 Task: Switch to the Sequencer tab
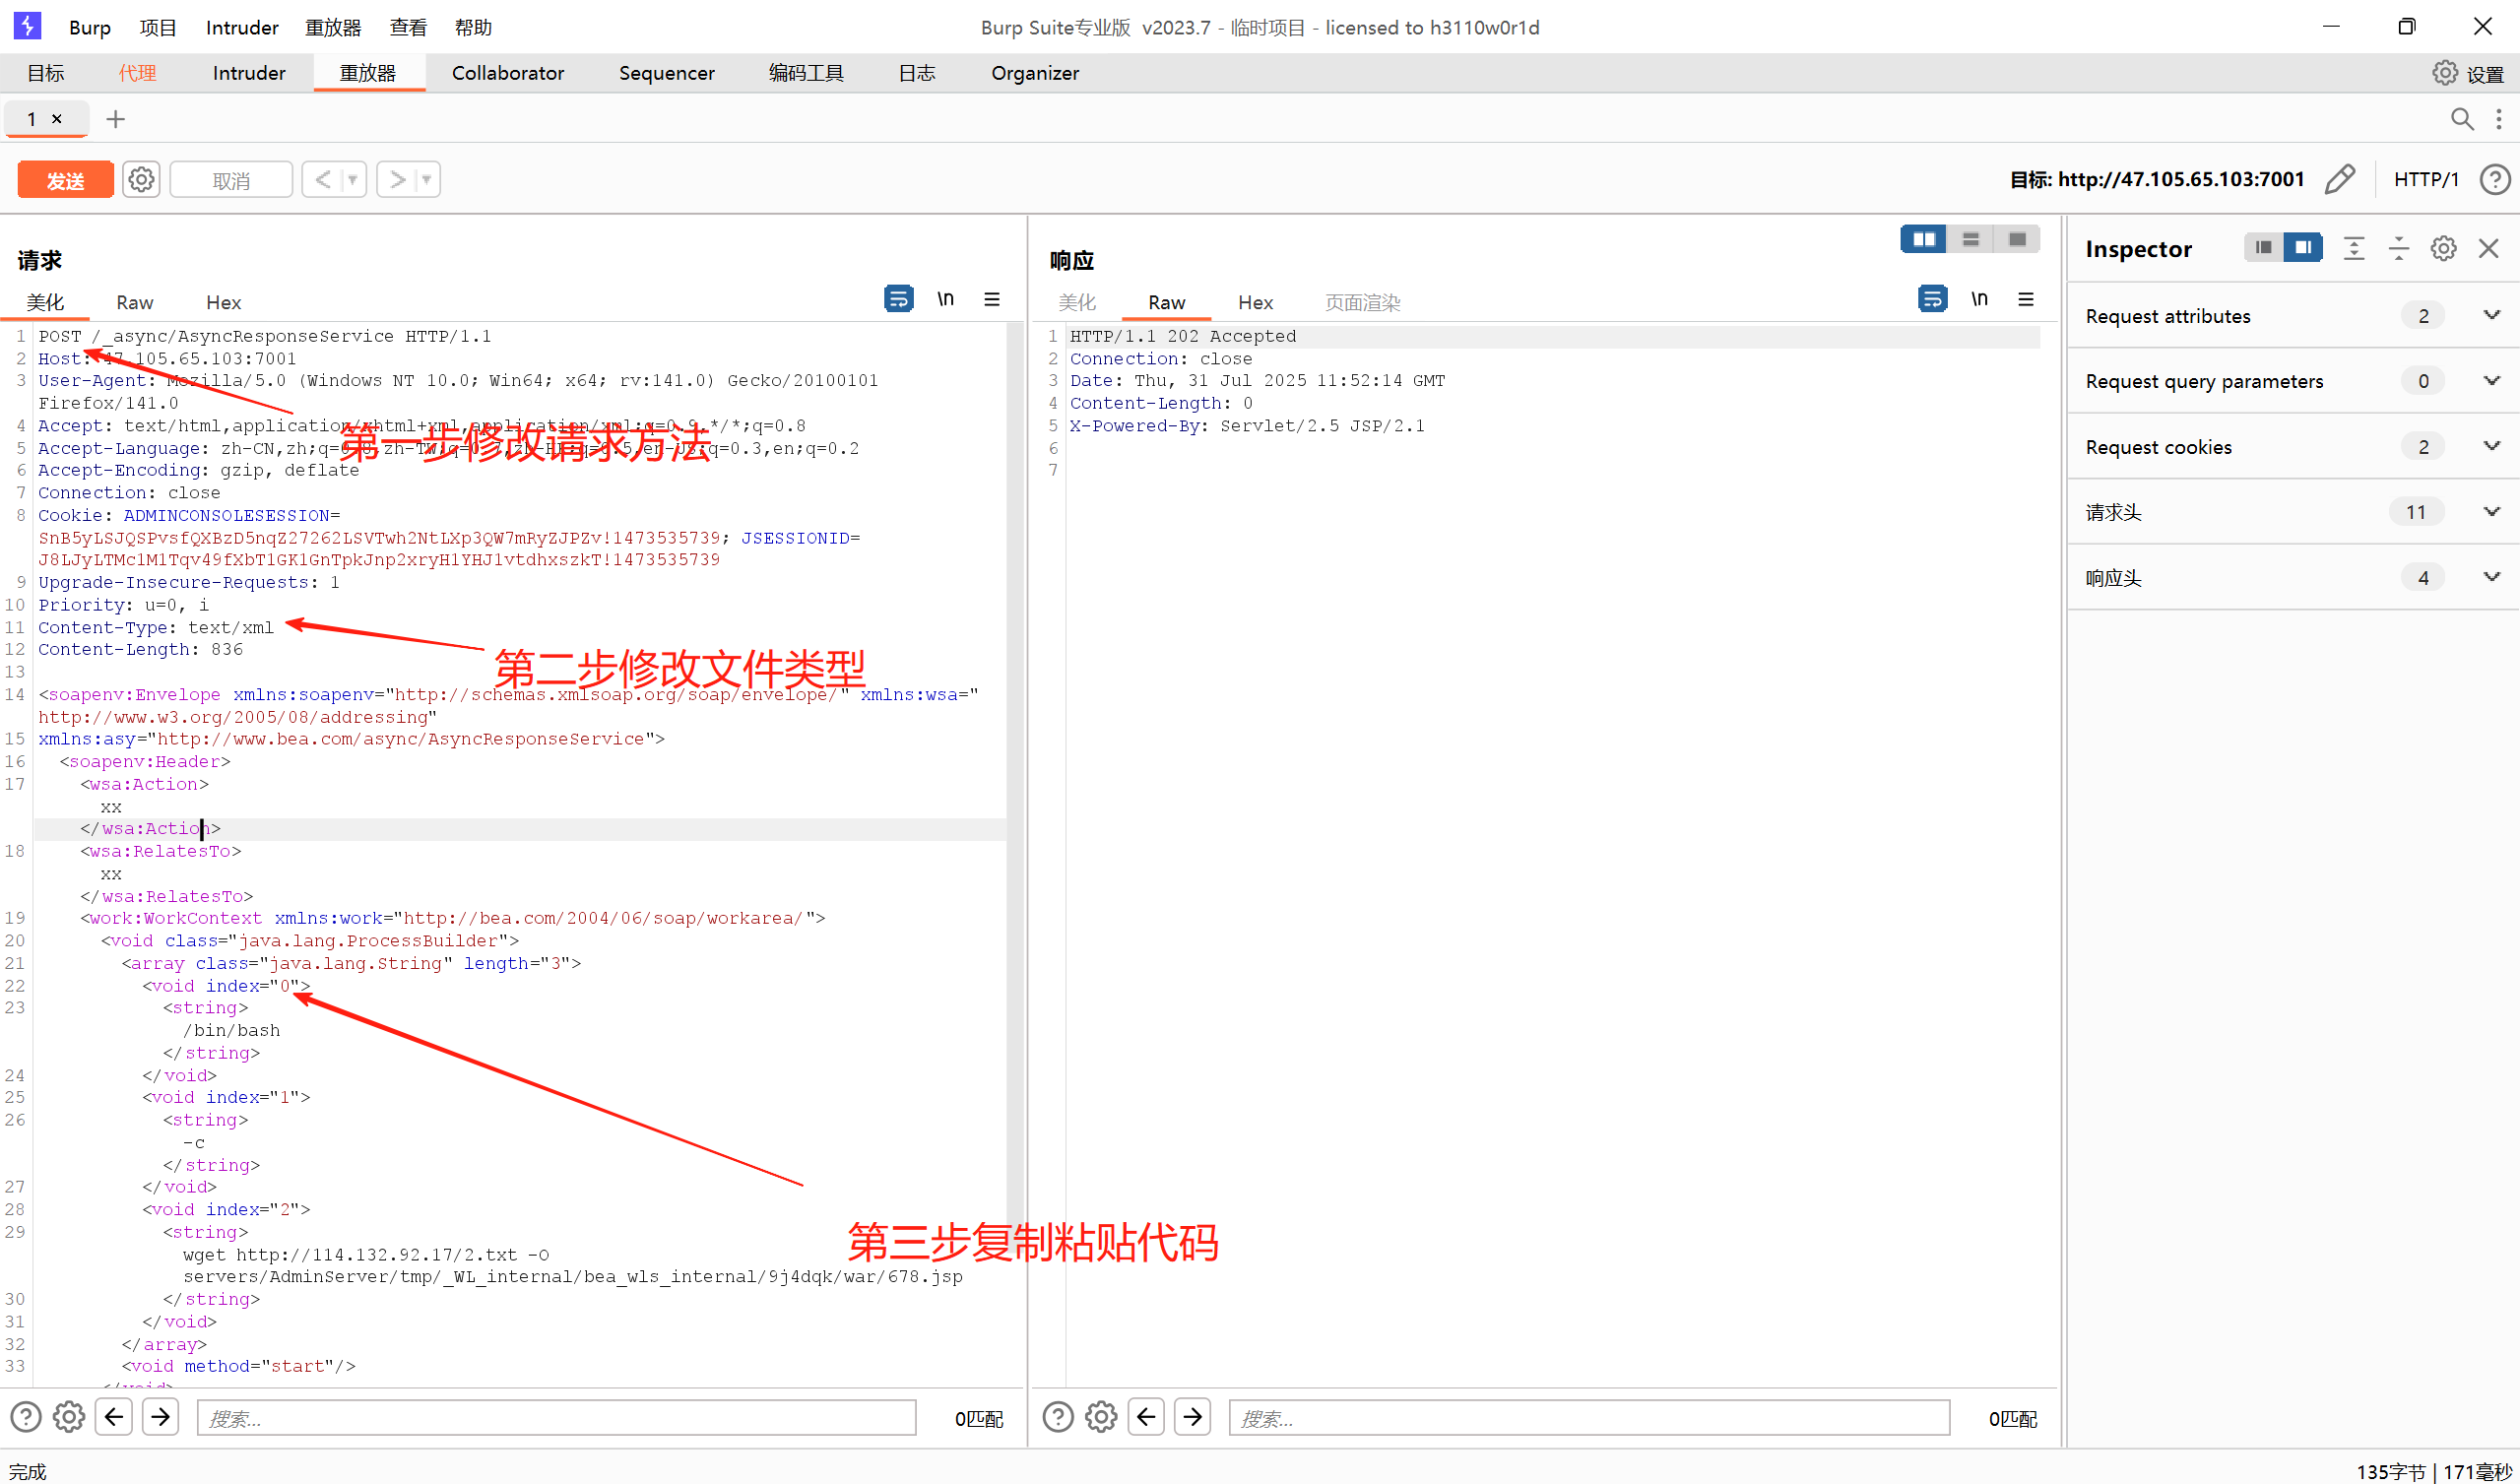point(667,73)
